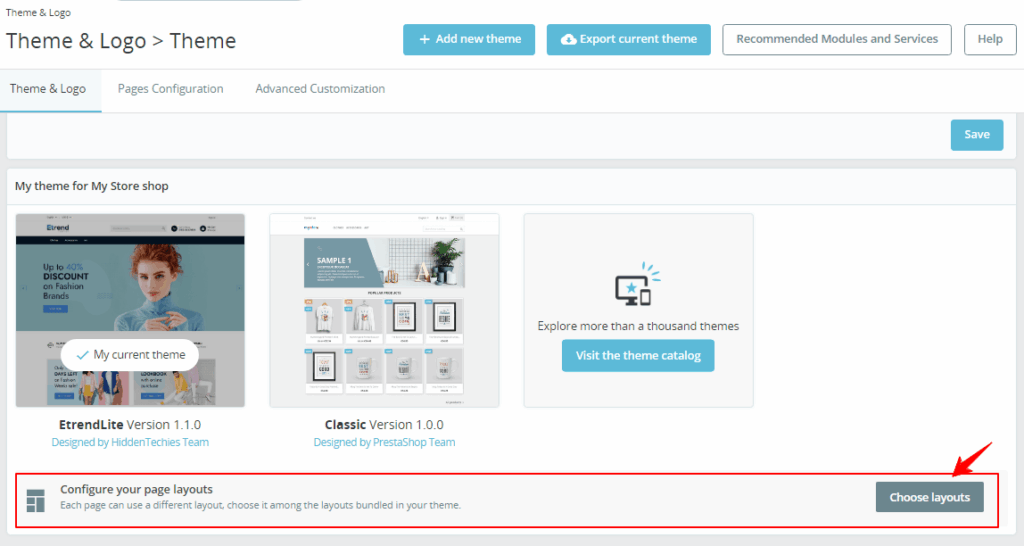Viewport: 1024px width, 546px height.
Task: Open the Advanced Customization tab
Action: coord(320,89)
